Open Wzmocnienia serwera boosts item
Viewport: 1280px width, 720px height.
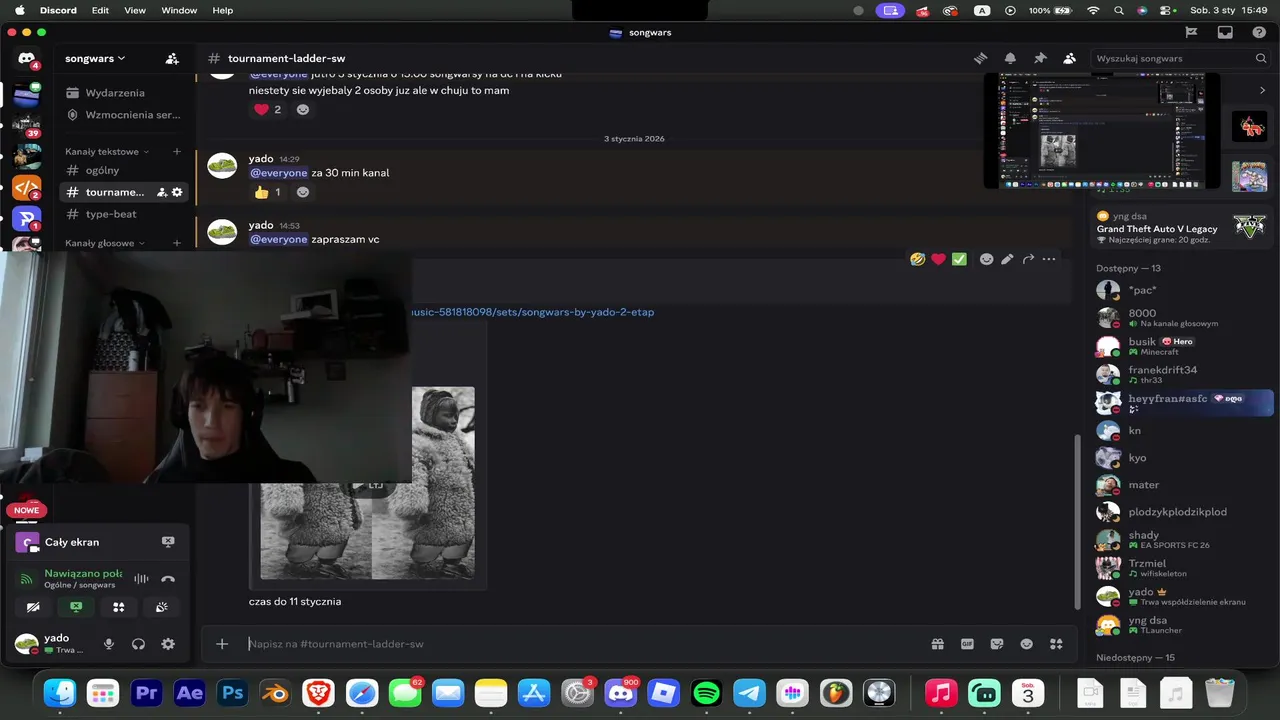(x=124, y=115)
